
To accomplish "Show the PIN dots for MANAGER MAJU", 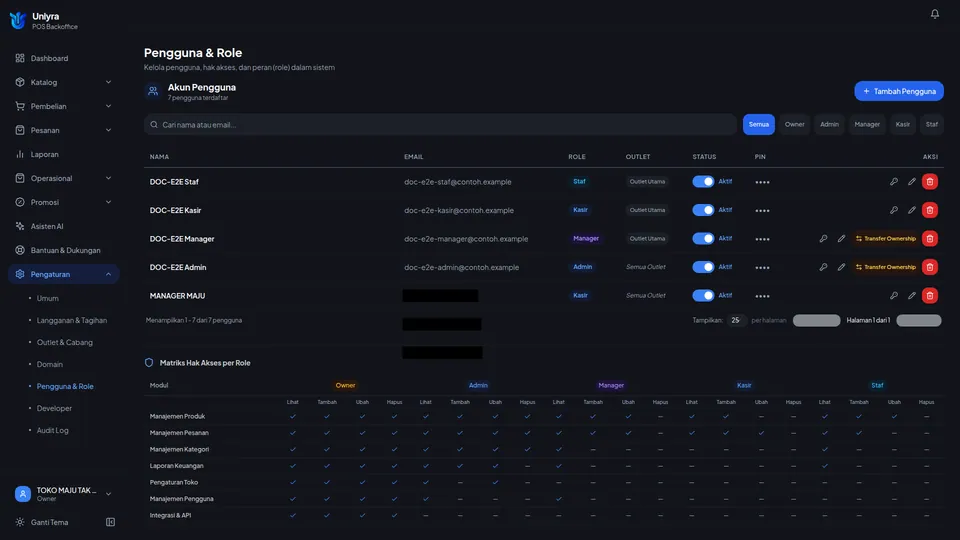I will pyautogui.click(x=762, y=296).
